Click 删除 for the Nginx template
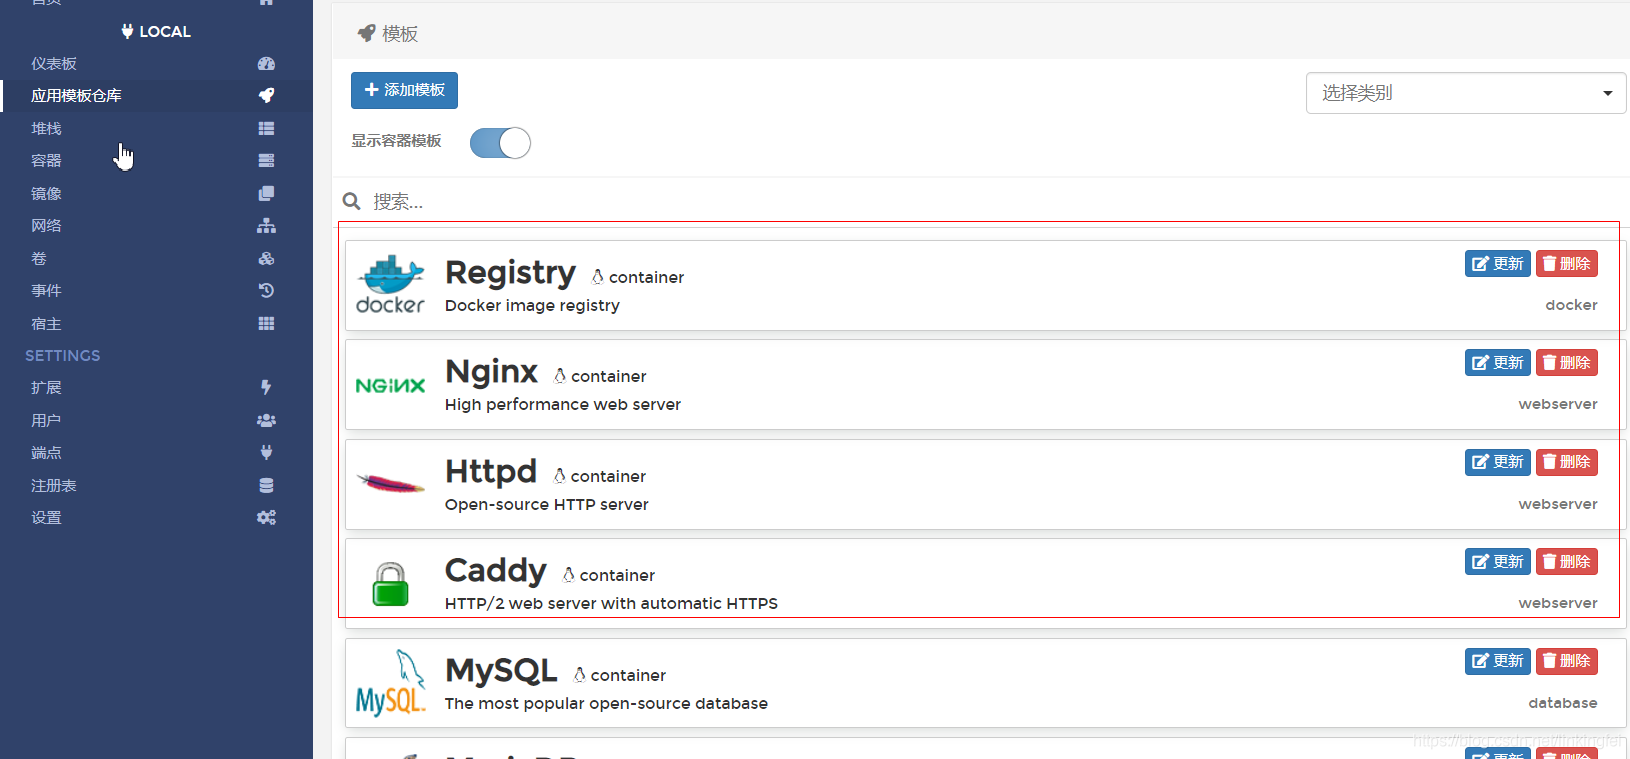The image size is (1630, 759). pos(1566,362)
